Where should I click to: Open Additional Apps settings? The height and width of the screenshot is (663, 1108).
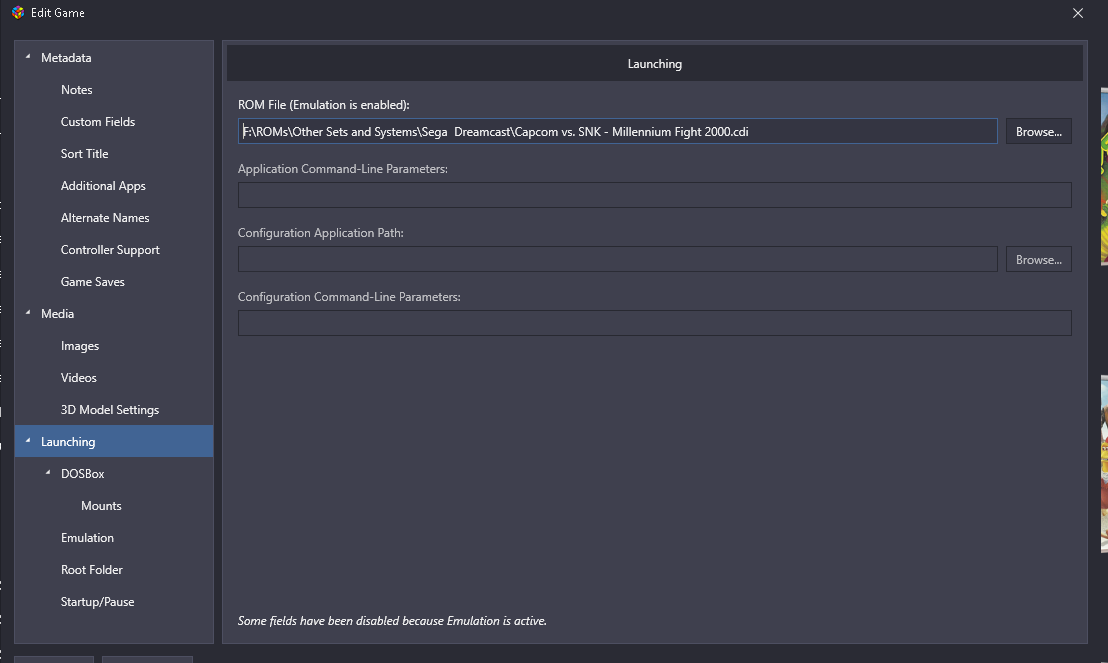click(x=103, y=186)
